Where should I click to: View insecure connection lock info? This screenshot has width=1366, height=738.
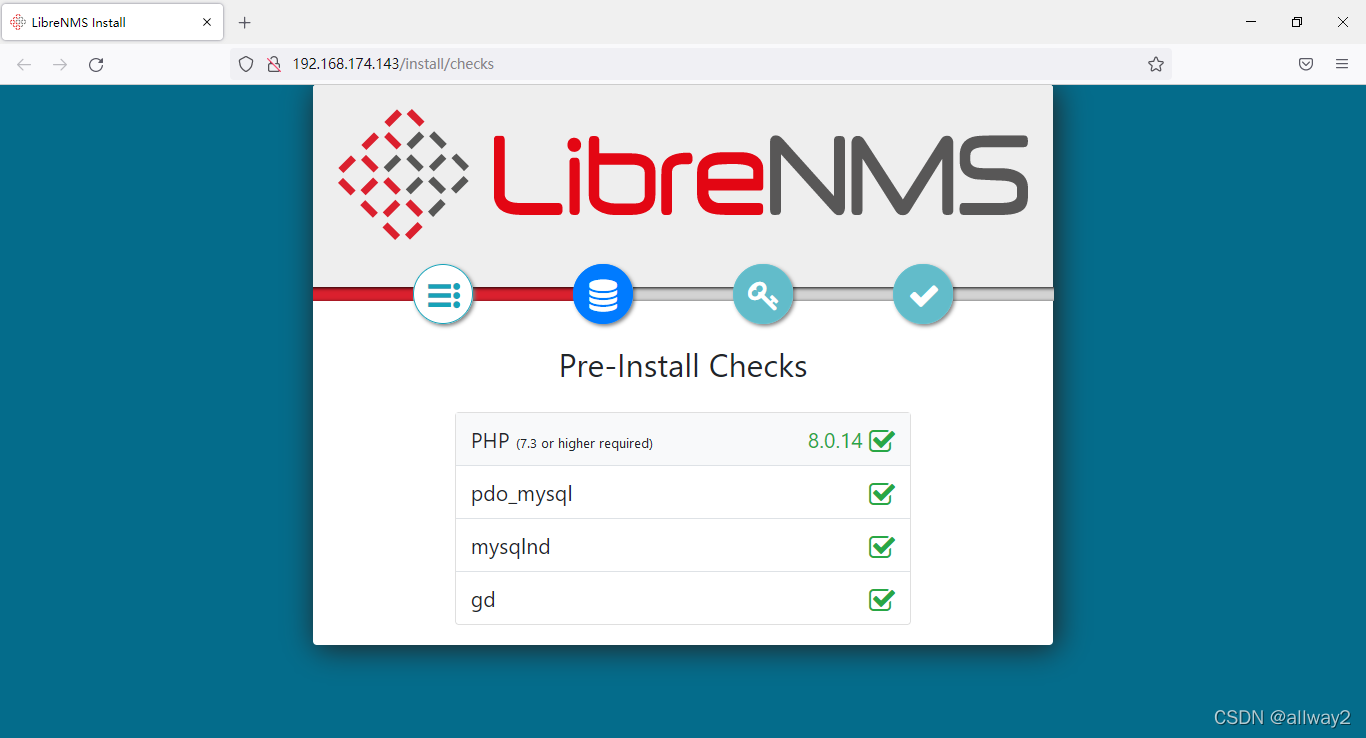click(273, 64)
